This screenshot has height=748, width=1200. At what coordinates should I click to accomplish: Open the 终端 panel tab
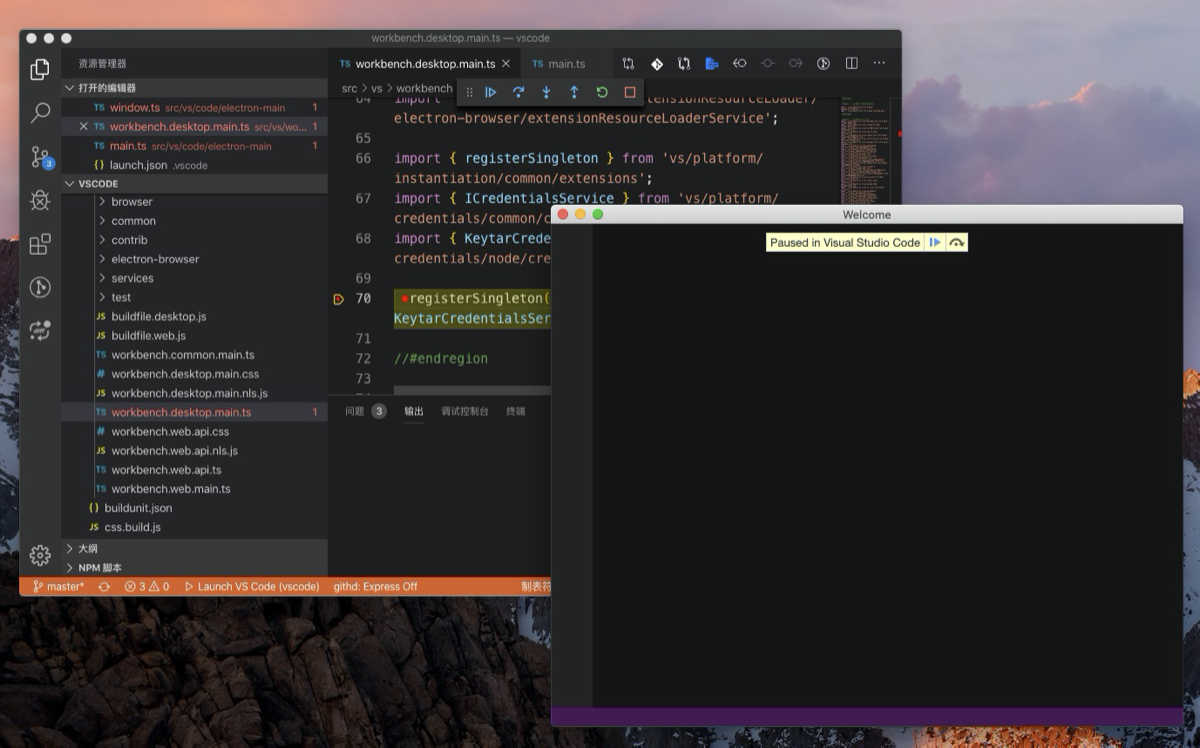(x=514, y=411)
